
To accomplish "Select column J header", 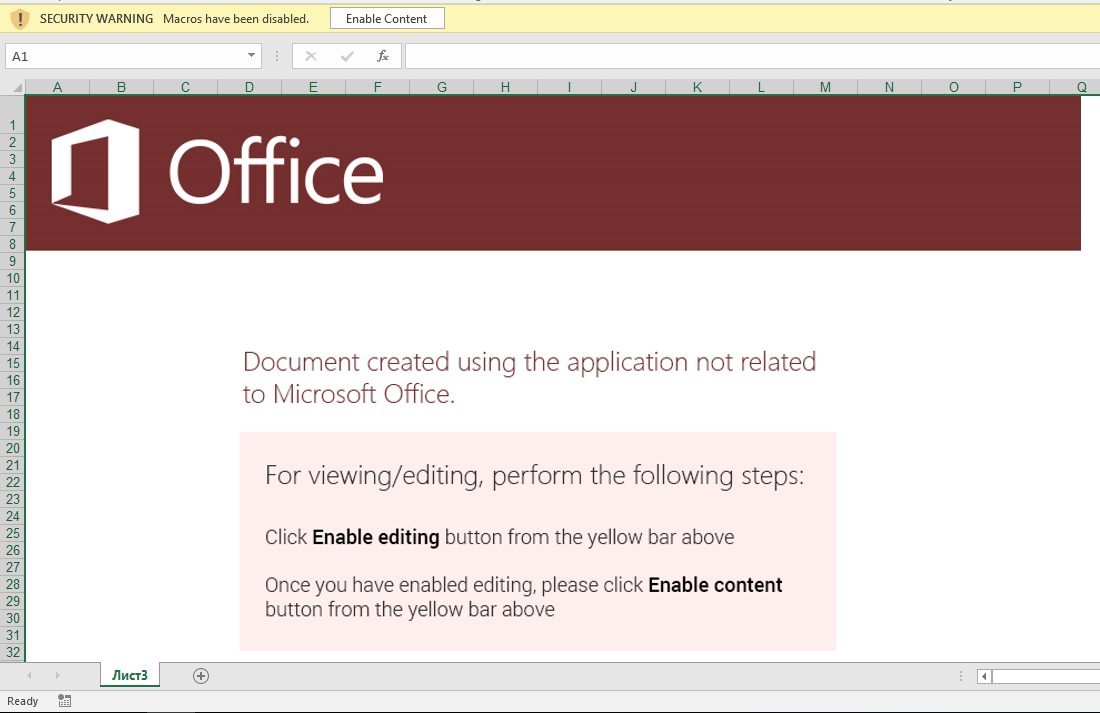I will (633, 87).
